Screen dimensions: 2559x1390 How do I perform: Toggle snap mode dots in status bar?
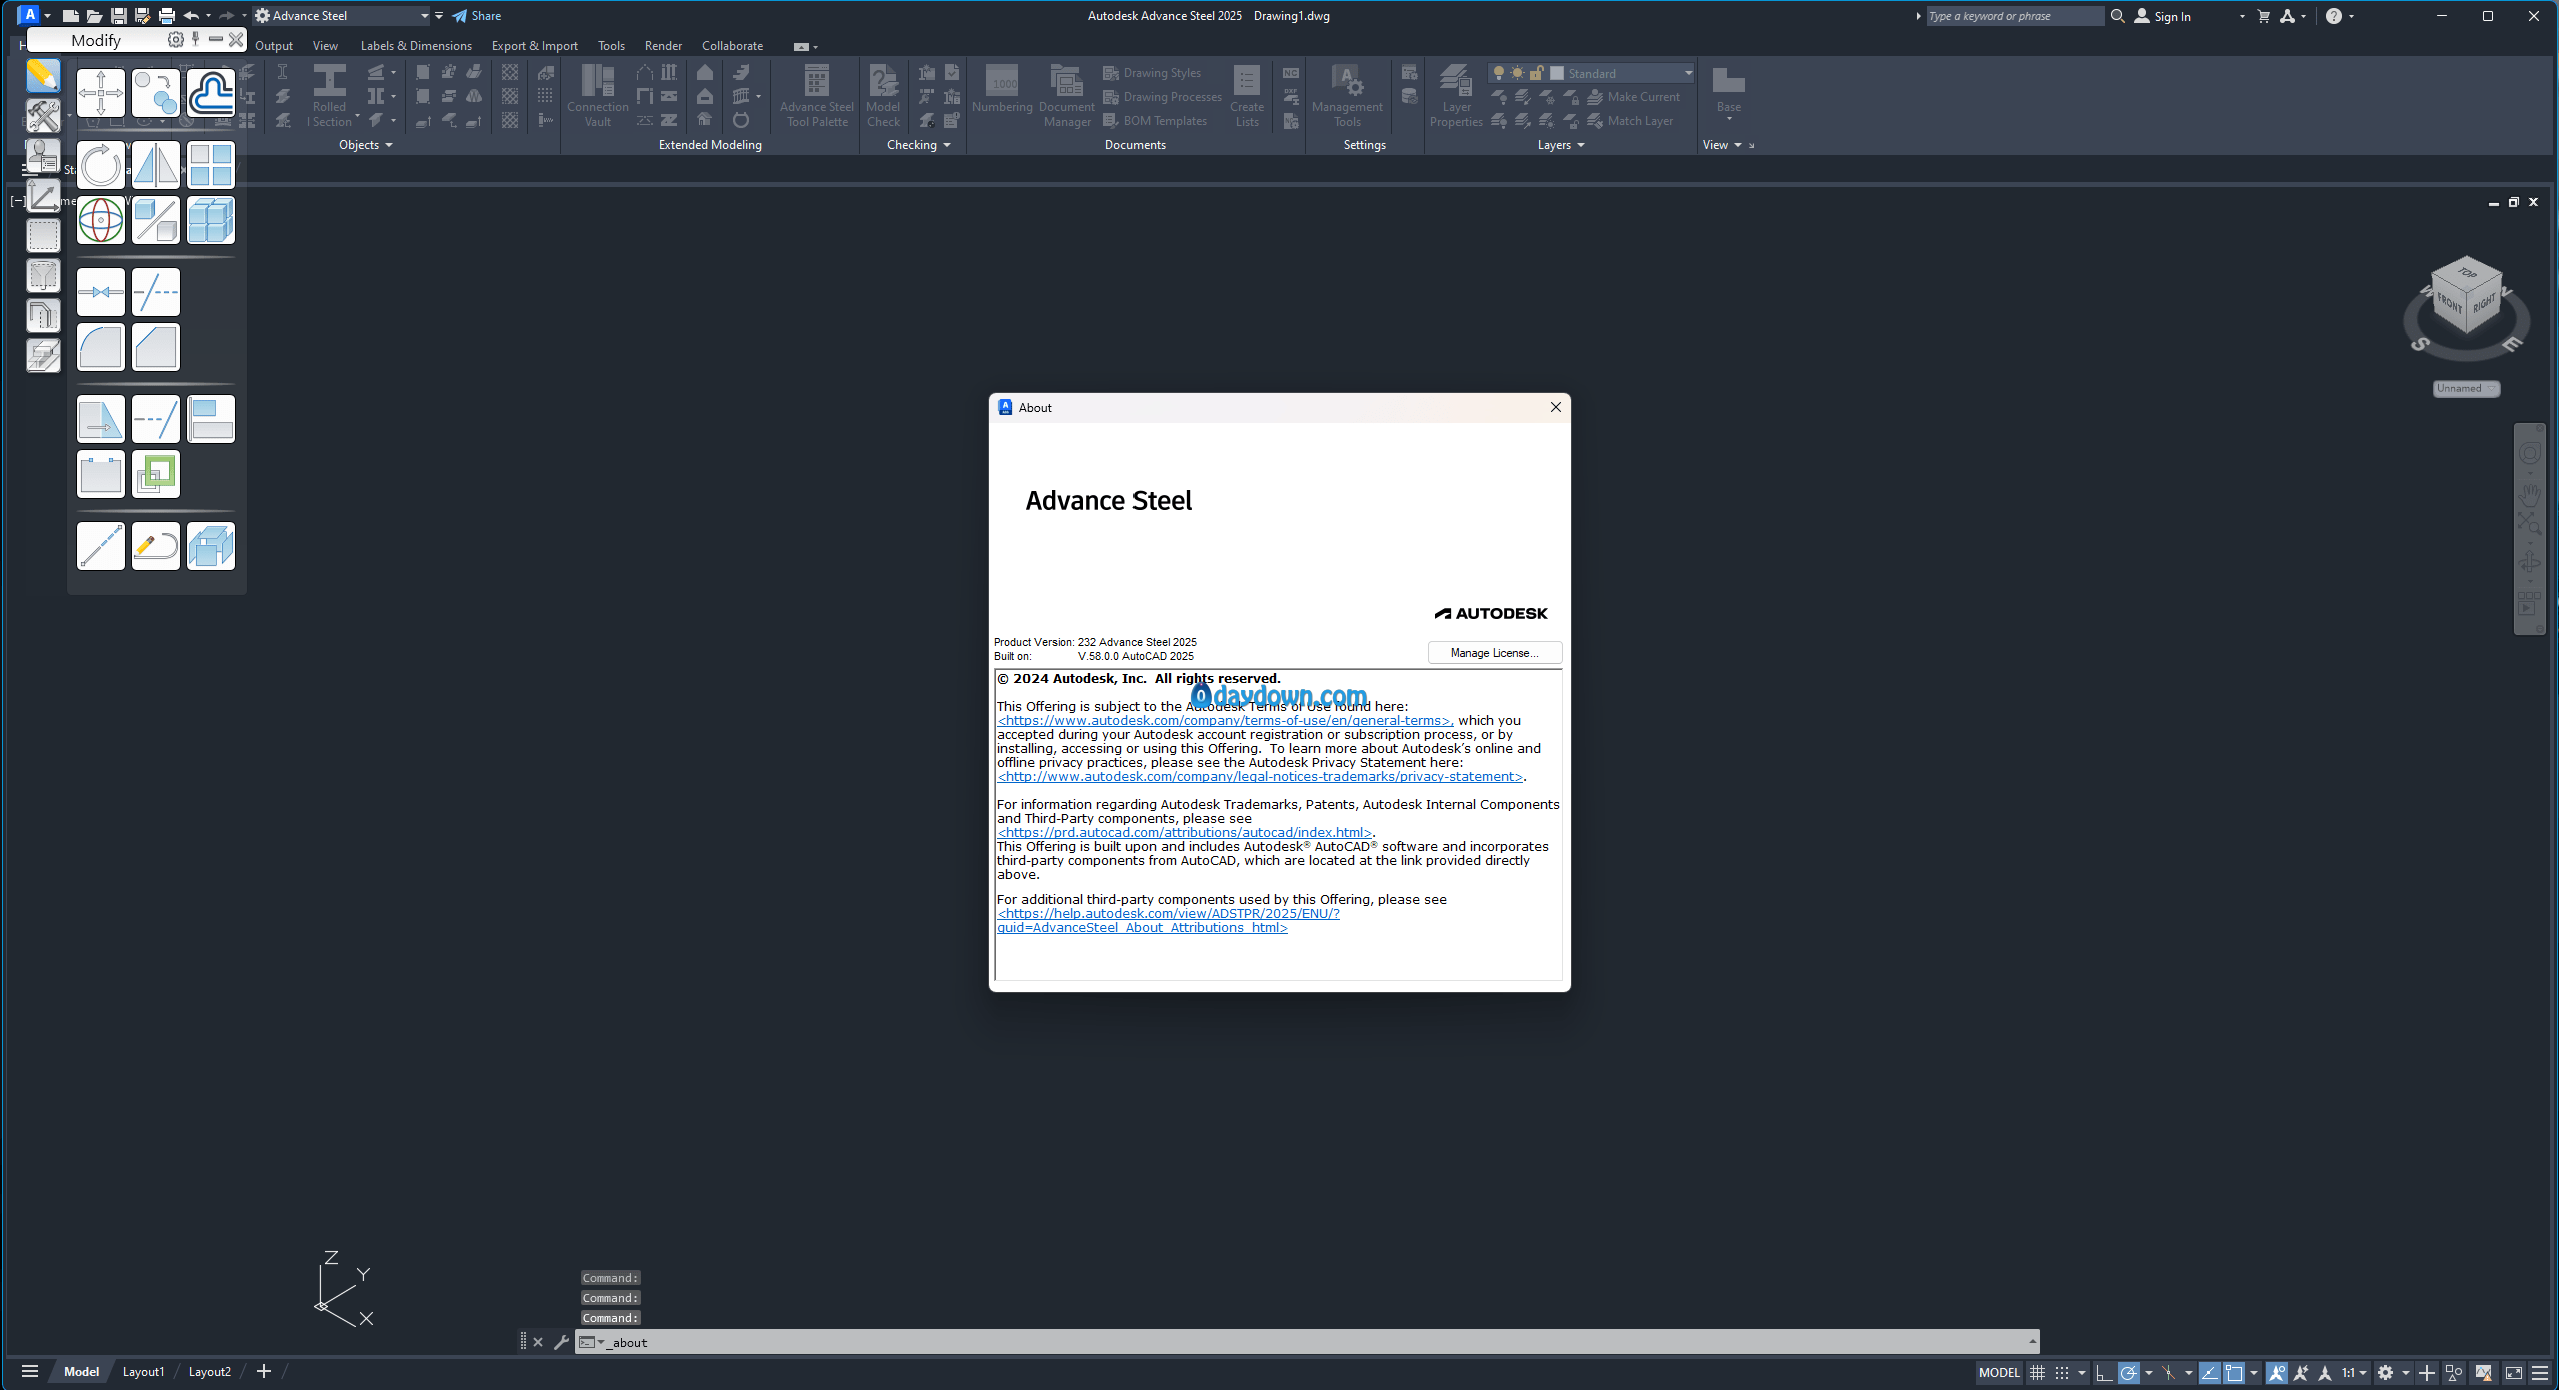click(x=2062, y=1372)
